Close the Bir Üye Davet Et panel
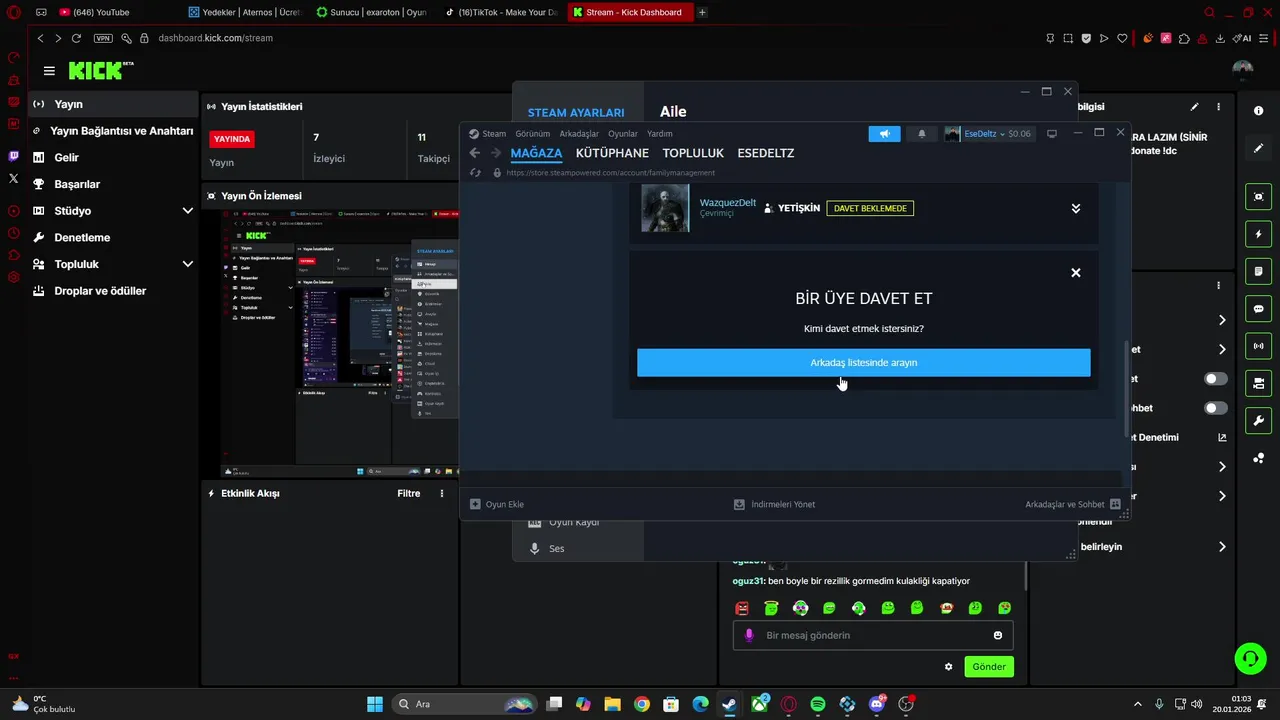 1076,272
